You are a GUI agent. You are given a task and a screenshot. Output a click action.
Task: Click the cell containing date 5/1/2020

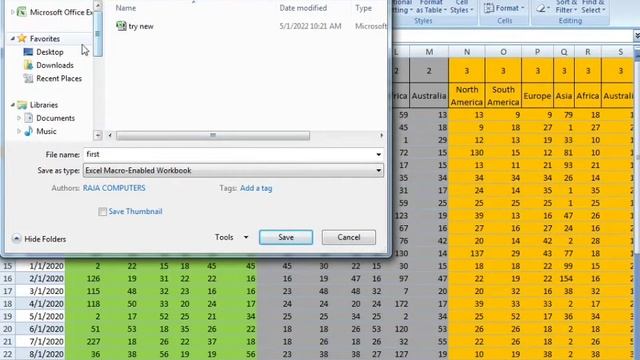pos(40,316)
